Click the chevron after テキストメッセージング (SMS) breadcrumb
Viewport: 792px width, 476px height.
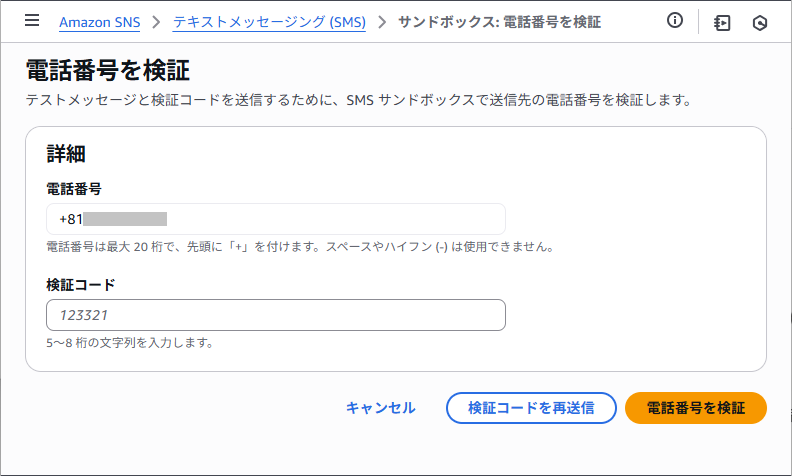(382, 22)
